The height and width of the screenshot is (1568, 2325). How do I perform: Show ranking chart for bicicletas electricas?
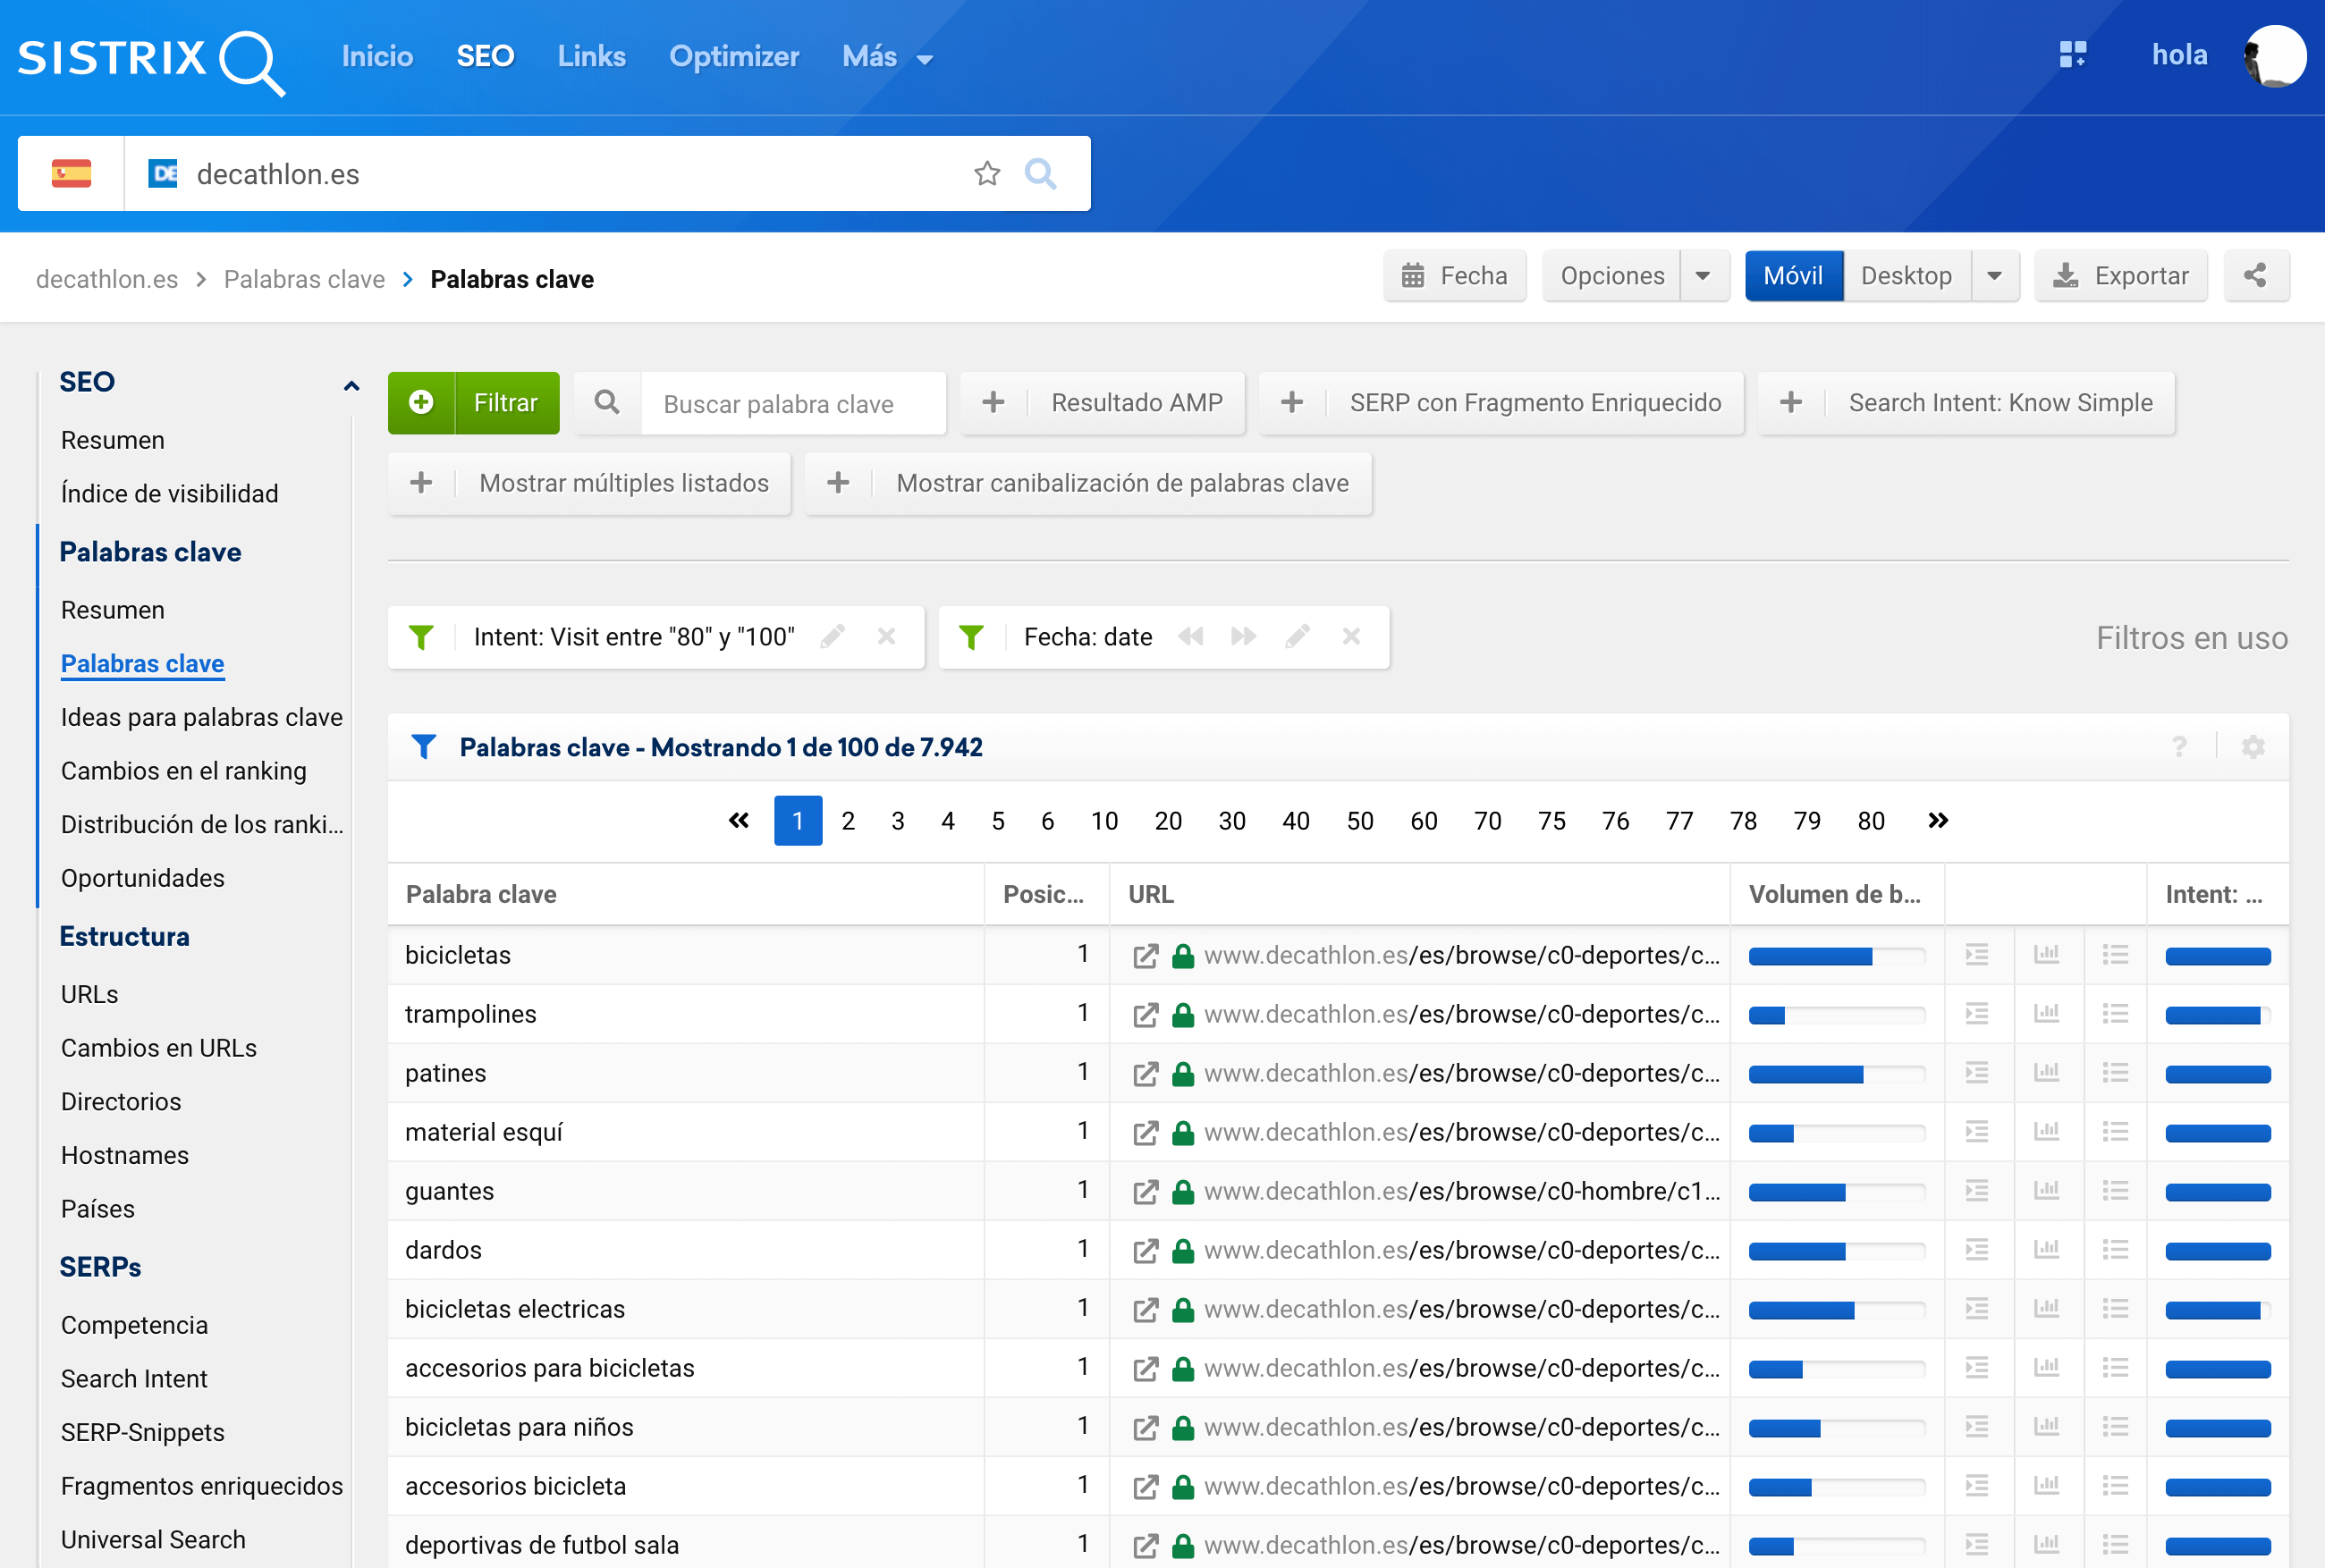tap(2046, 1309)
